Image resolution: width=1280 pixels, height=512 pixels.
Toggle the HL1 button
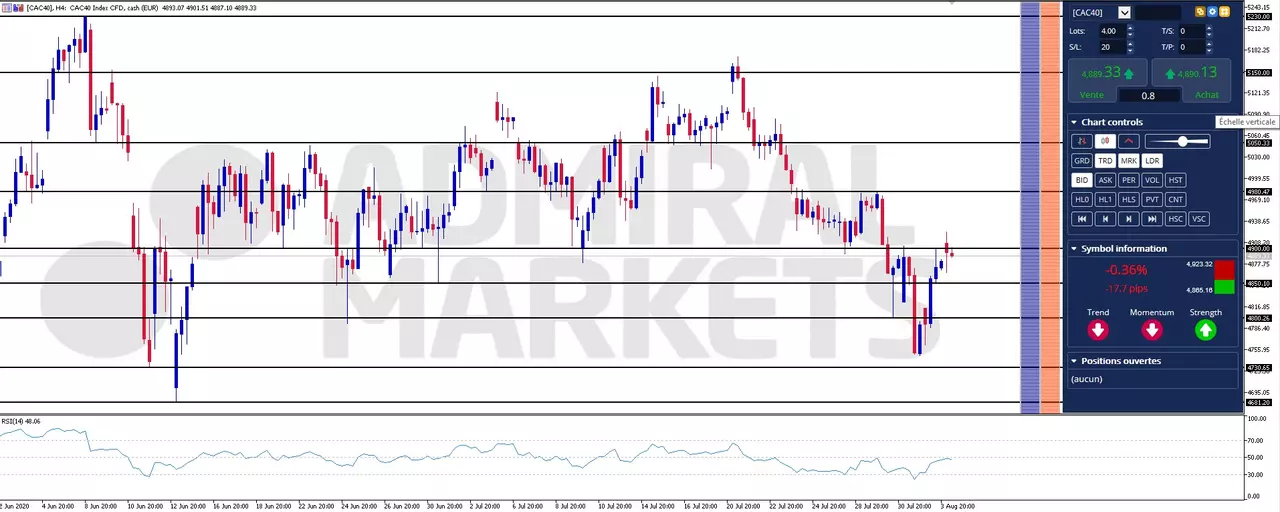point(1105,199)
